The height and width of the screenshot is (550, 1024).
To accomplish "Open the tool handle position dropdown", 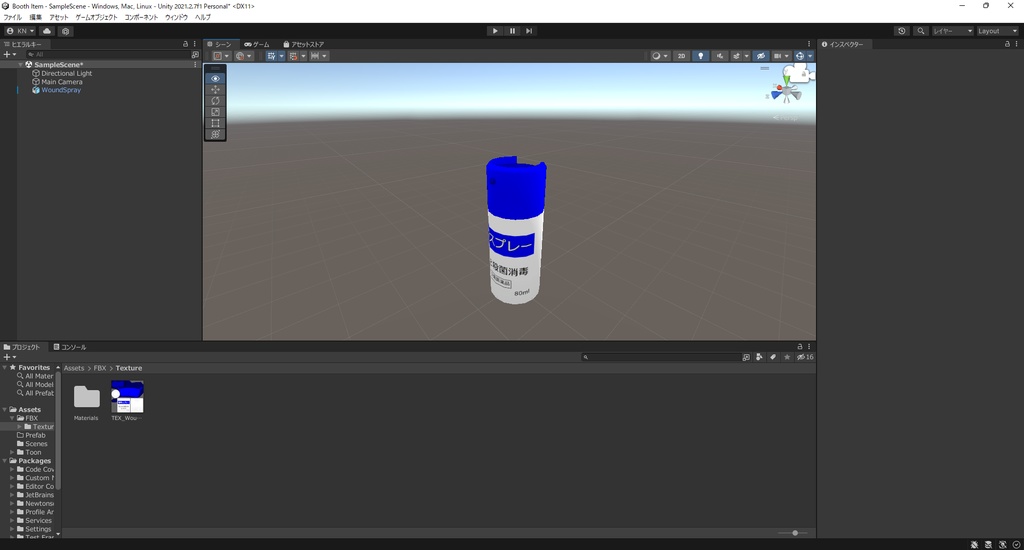I will tap(221, 56).
